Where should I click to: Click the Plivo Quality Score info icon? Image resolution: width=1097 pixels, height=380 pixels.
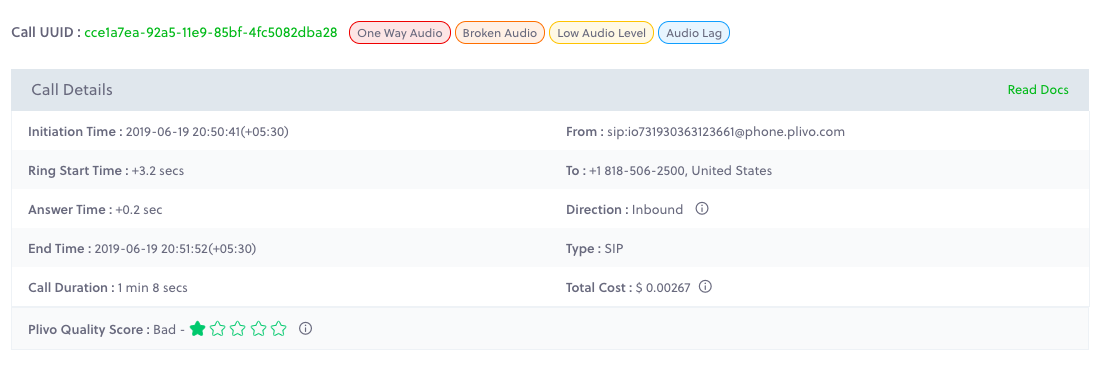305,328
